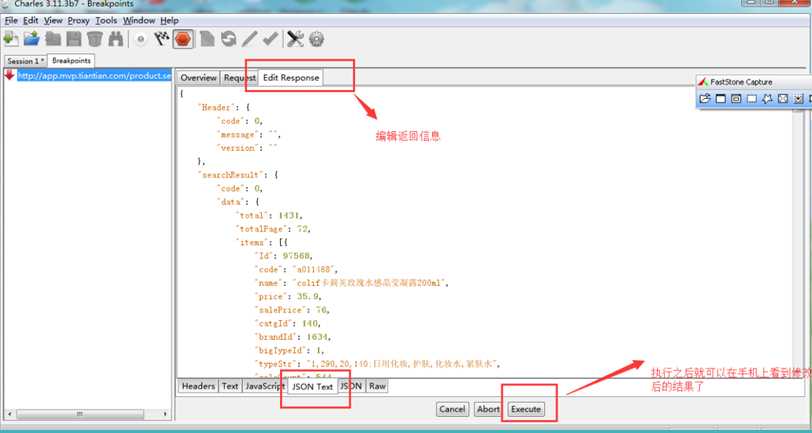The image size is (812, 433).
Task: Repeat the request using the circular arrows icon
Action: coord(228,39)
